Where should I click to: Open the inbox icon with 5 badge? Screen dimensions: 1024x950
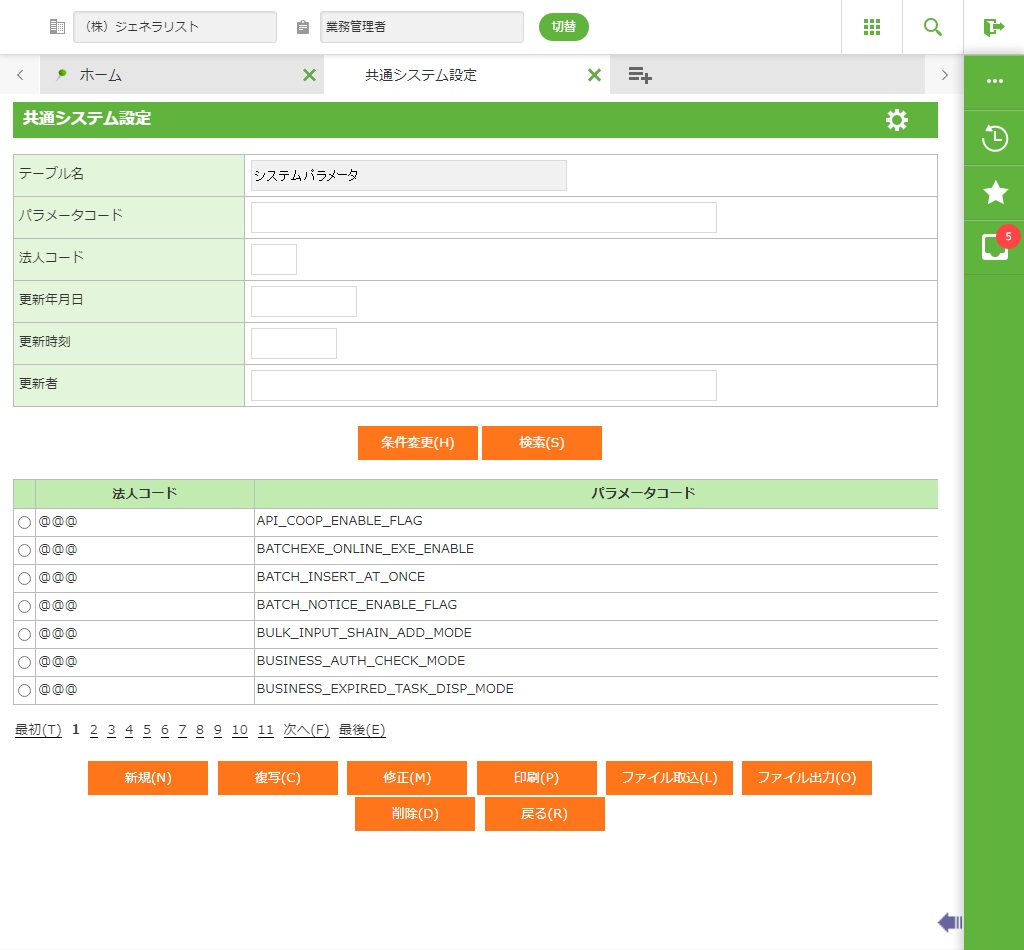pyautogui.click(x=994, y=247)
